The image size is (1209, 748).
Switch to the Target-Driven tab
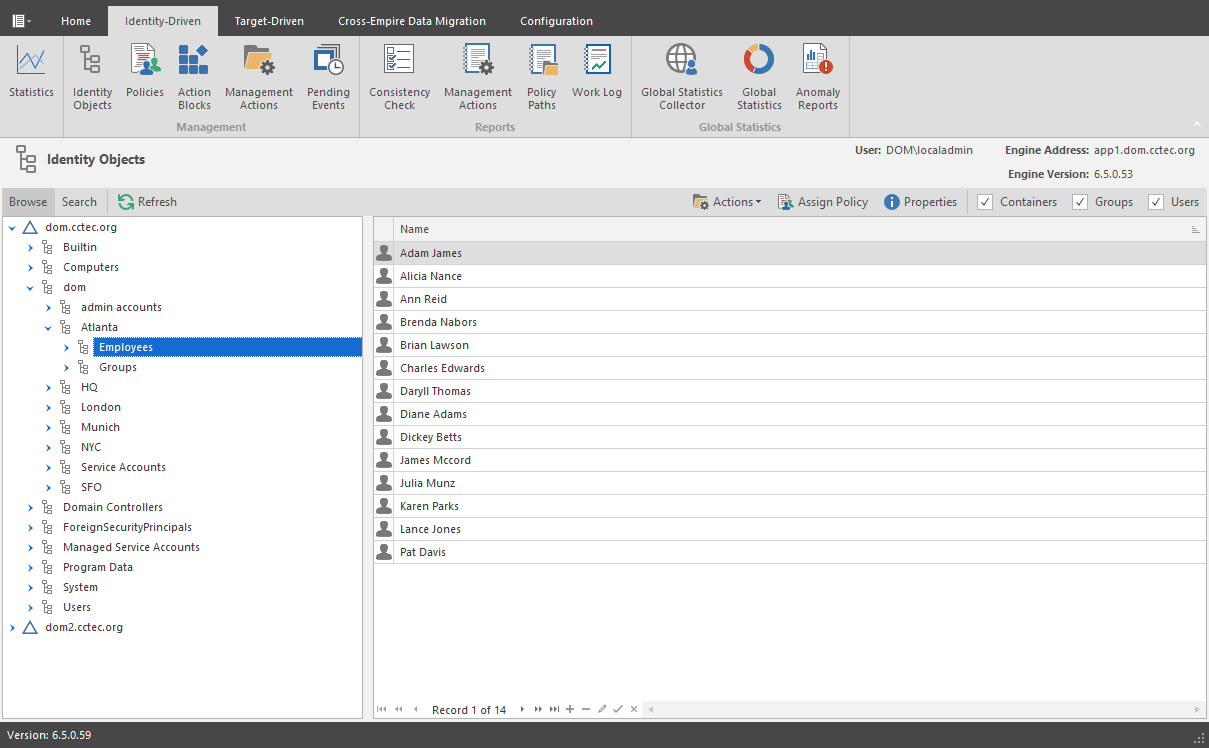(269, 21)
